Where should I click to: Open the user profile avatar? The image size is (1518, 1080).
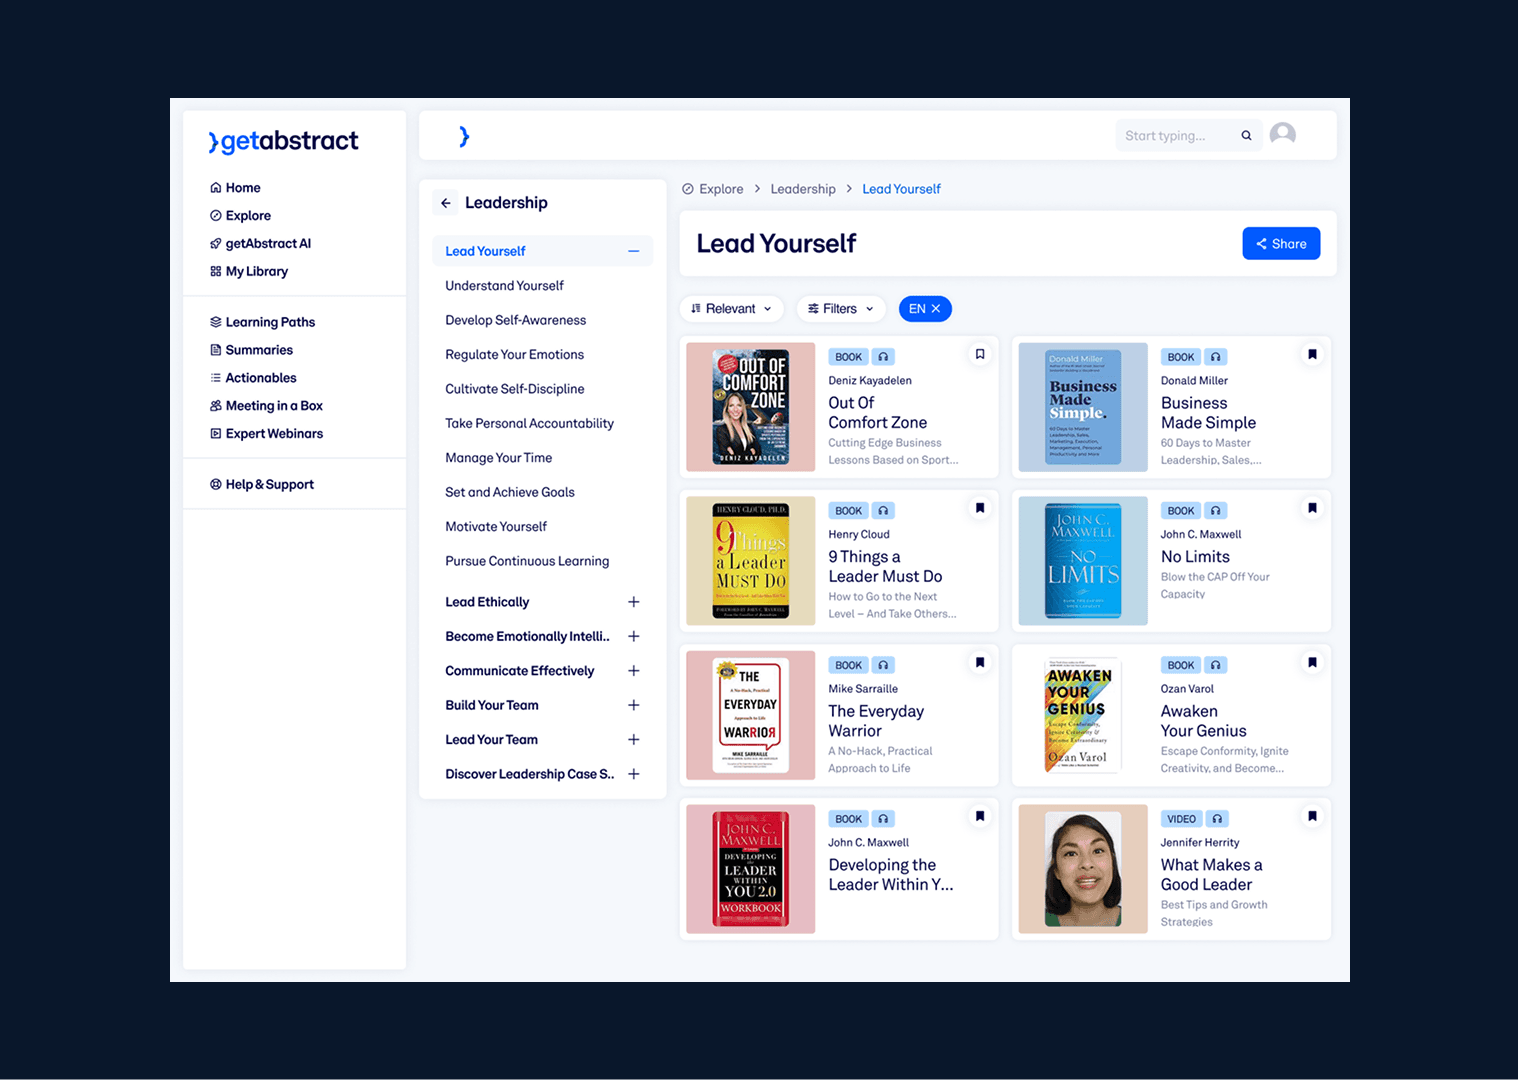pyautogui.click(x=1283, y=134)
